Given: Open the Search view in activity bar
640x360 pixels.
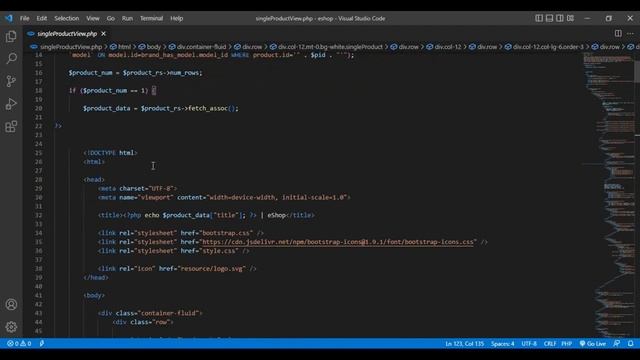Looking at the screenshot, I should pos(11,58).
